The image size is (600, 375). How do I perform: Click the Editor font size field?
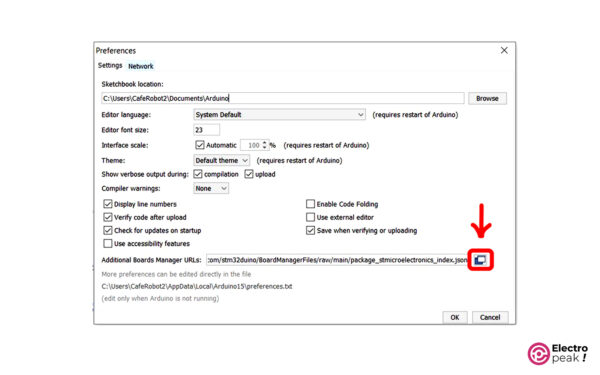(206, 130)
